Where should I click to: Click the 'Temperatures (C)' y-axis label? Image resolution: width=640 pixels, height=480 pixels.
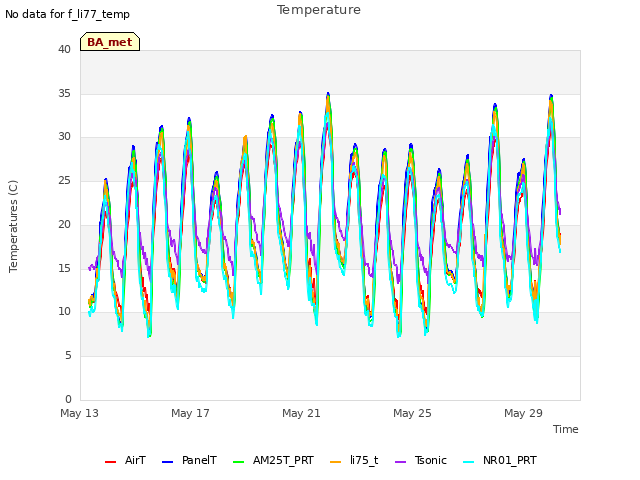pyautogui.click(x=13, y=226)
